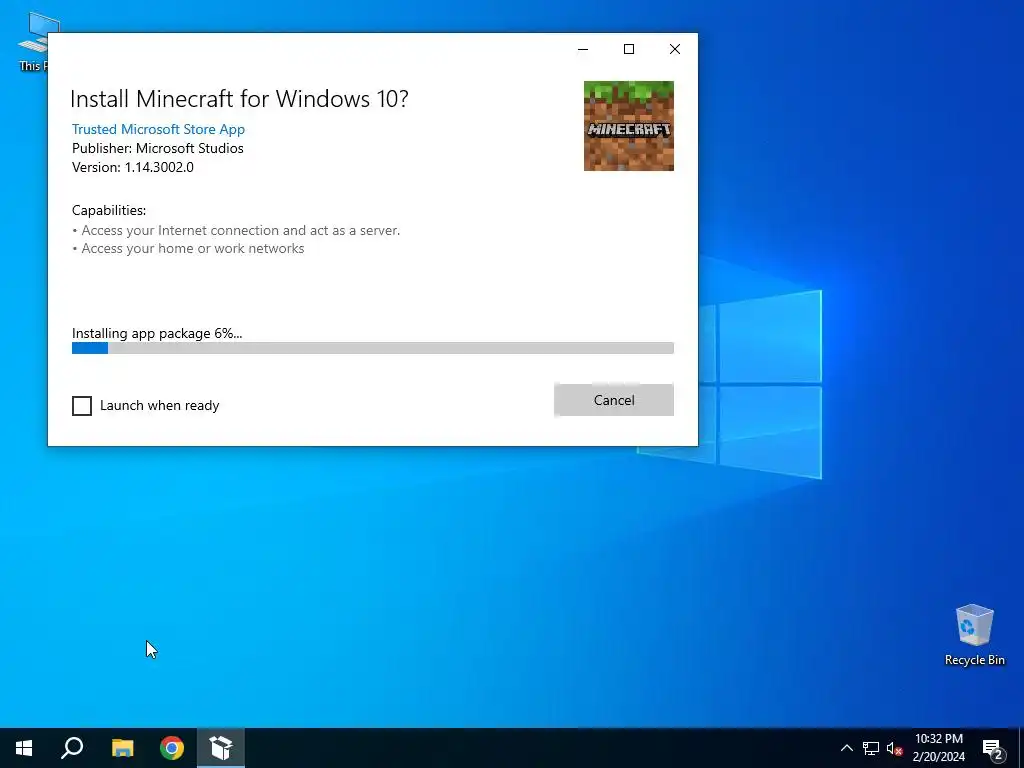Click the muted volume tray icon
Image resolution: width=1024 pixels, height=768 pixels.
[x=894, y=748]
